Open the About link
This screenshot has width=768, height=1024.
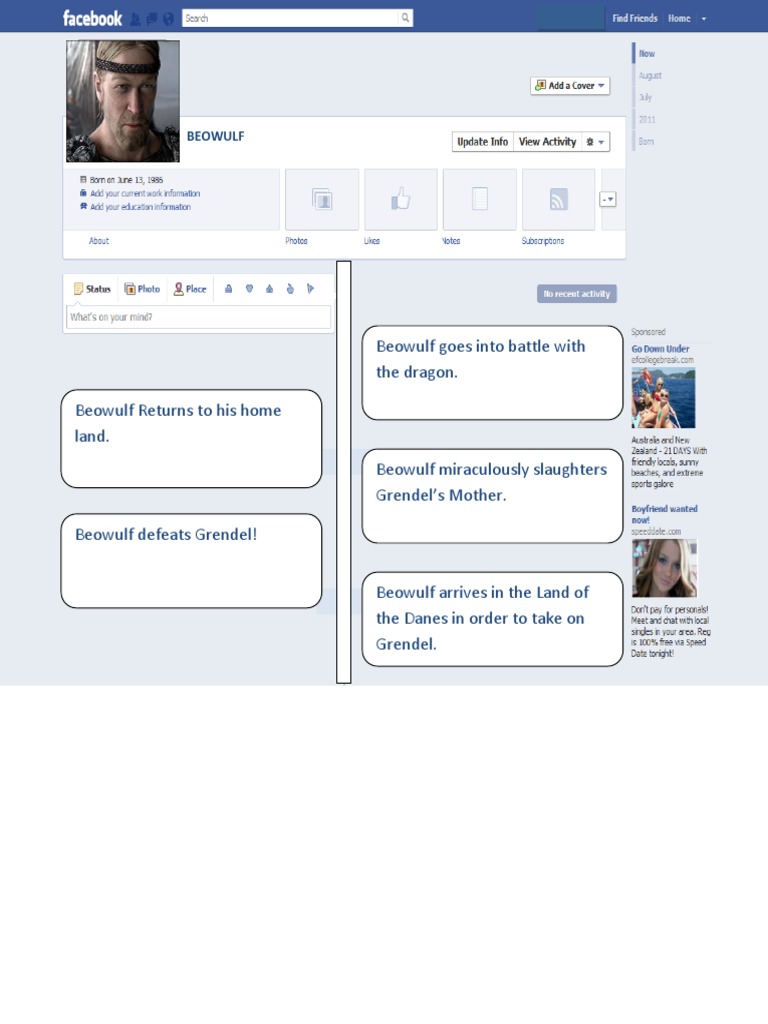click(99, 241)
